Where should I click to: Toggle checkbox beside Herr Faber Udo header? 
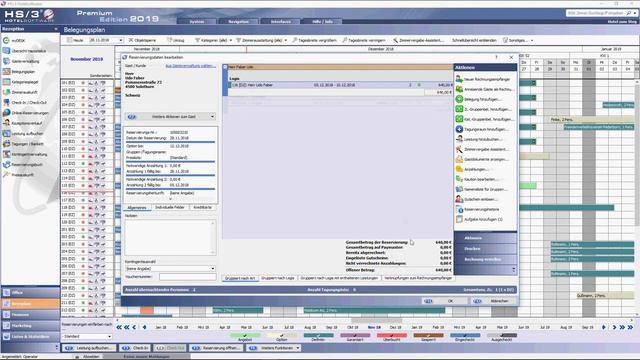point(225,67)
